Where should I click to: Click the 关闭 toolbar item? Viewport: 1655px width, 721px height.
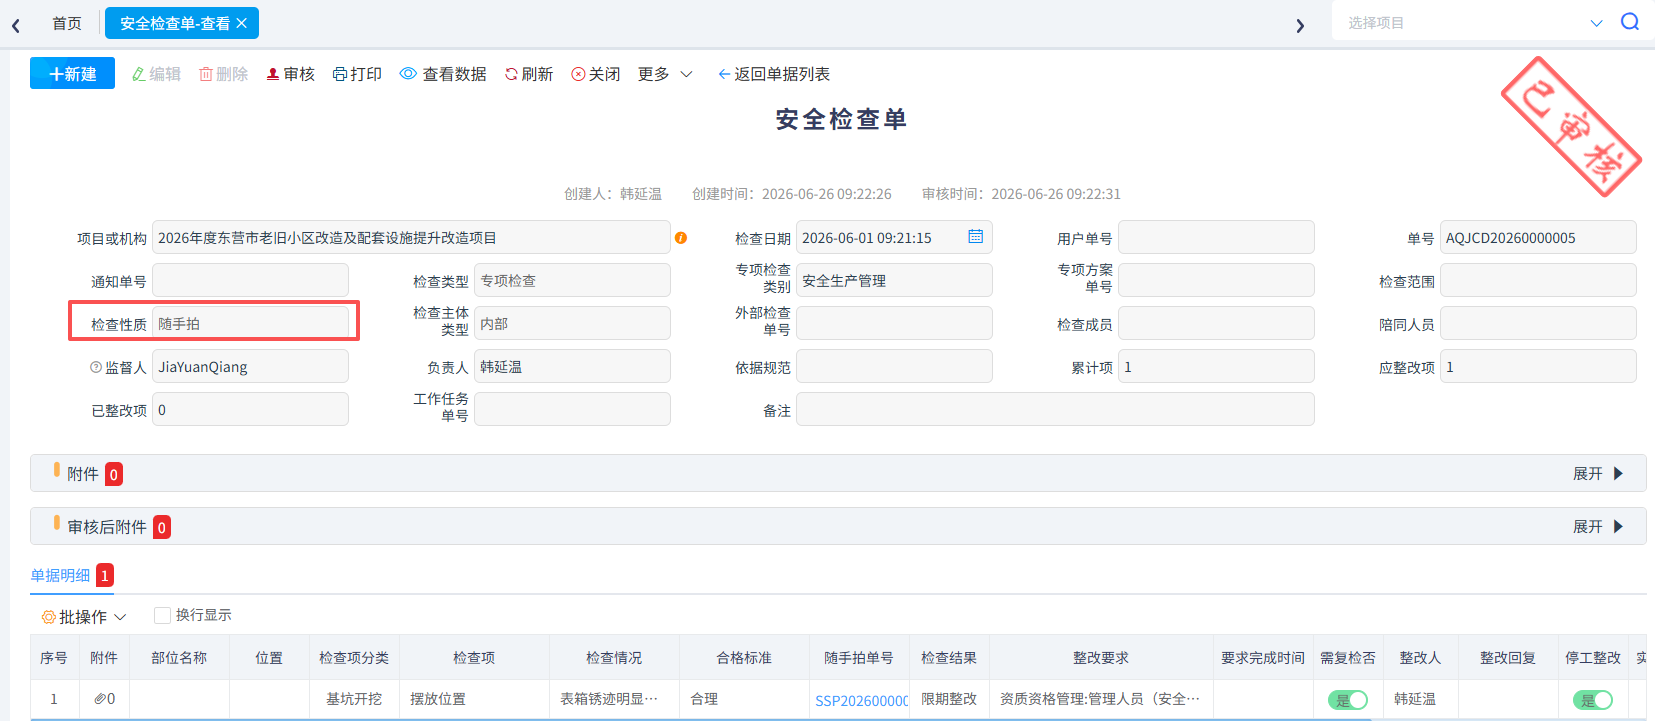(x=596, y=74)
